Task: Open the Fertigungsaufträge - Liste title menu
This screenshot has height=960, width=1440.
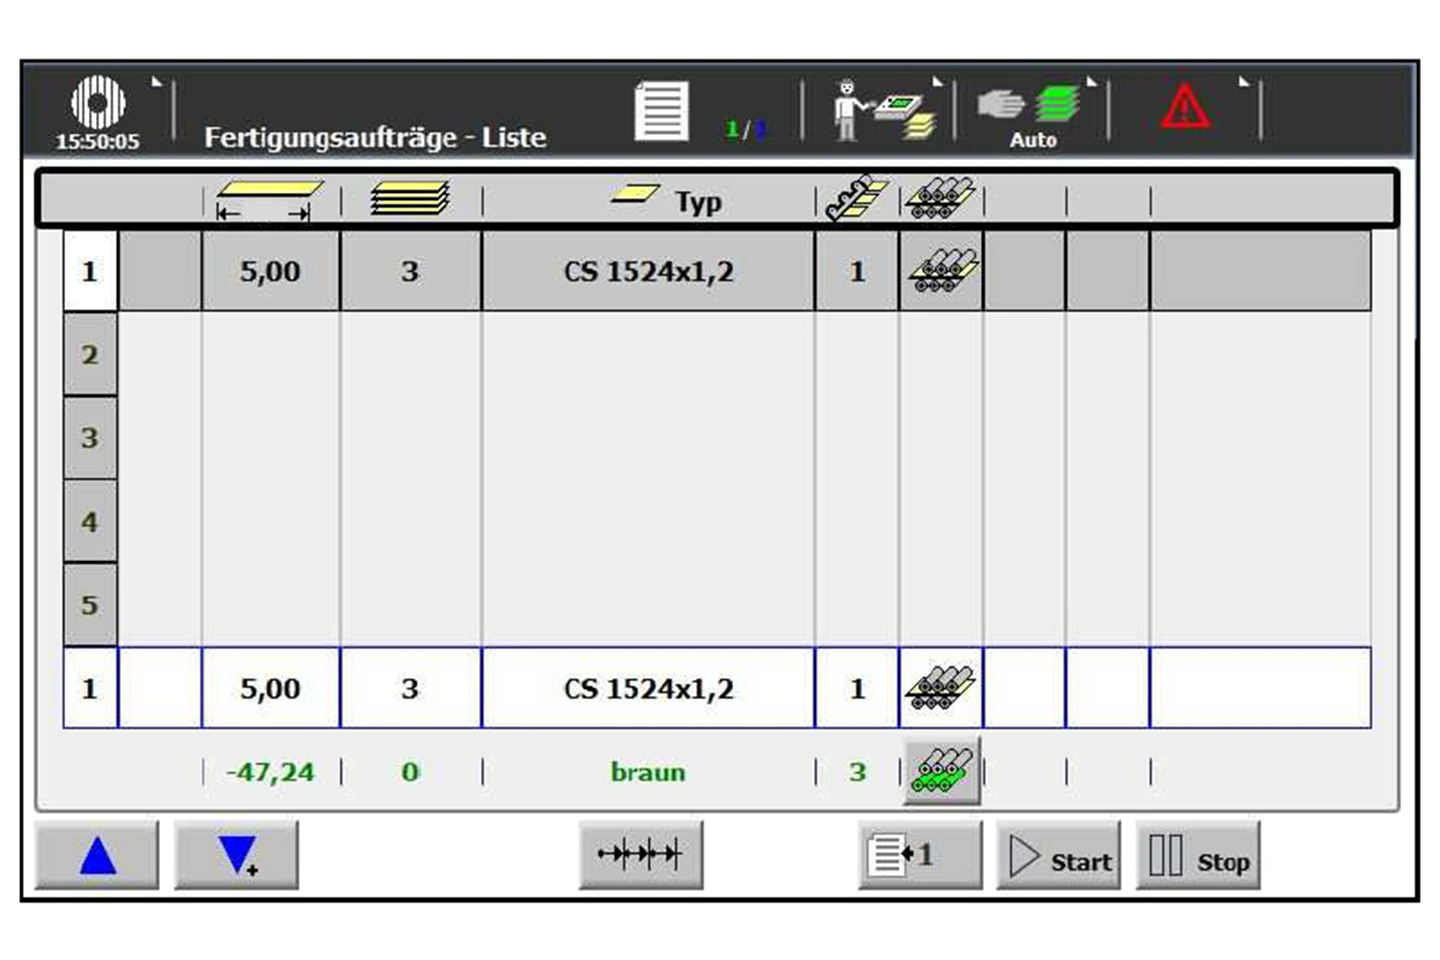Action: point(375,139)
